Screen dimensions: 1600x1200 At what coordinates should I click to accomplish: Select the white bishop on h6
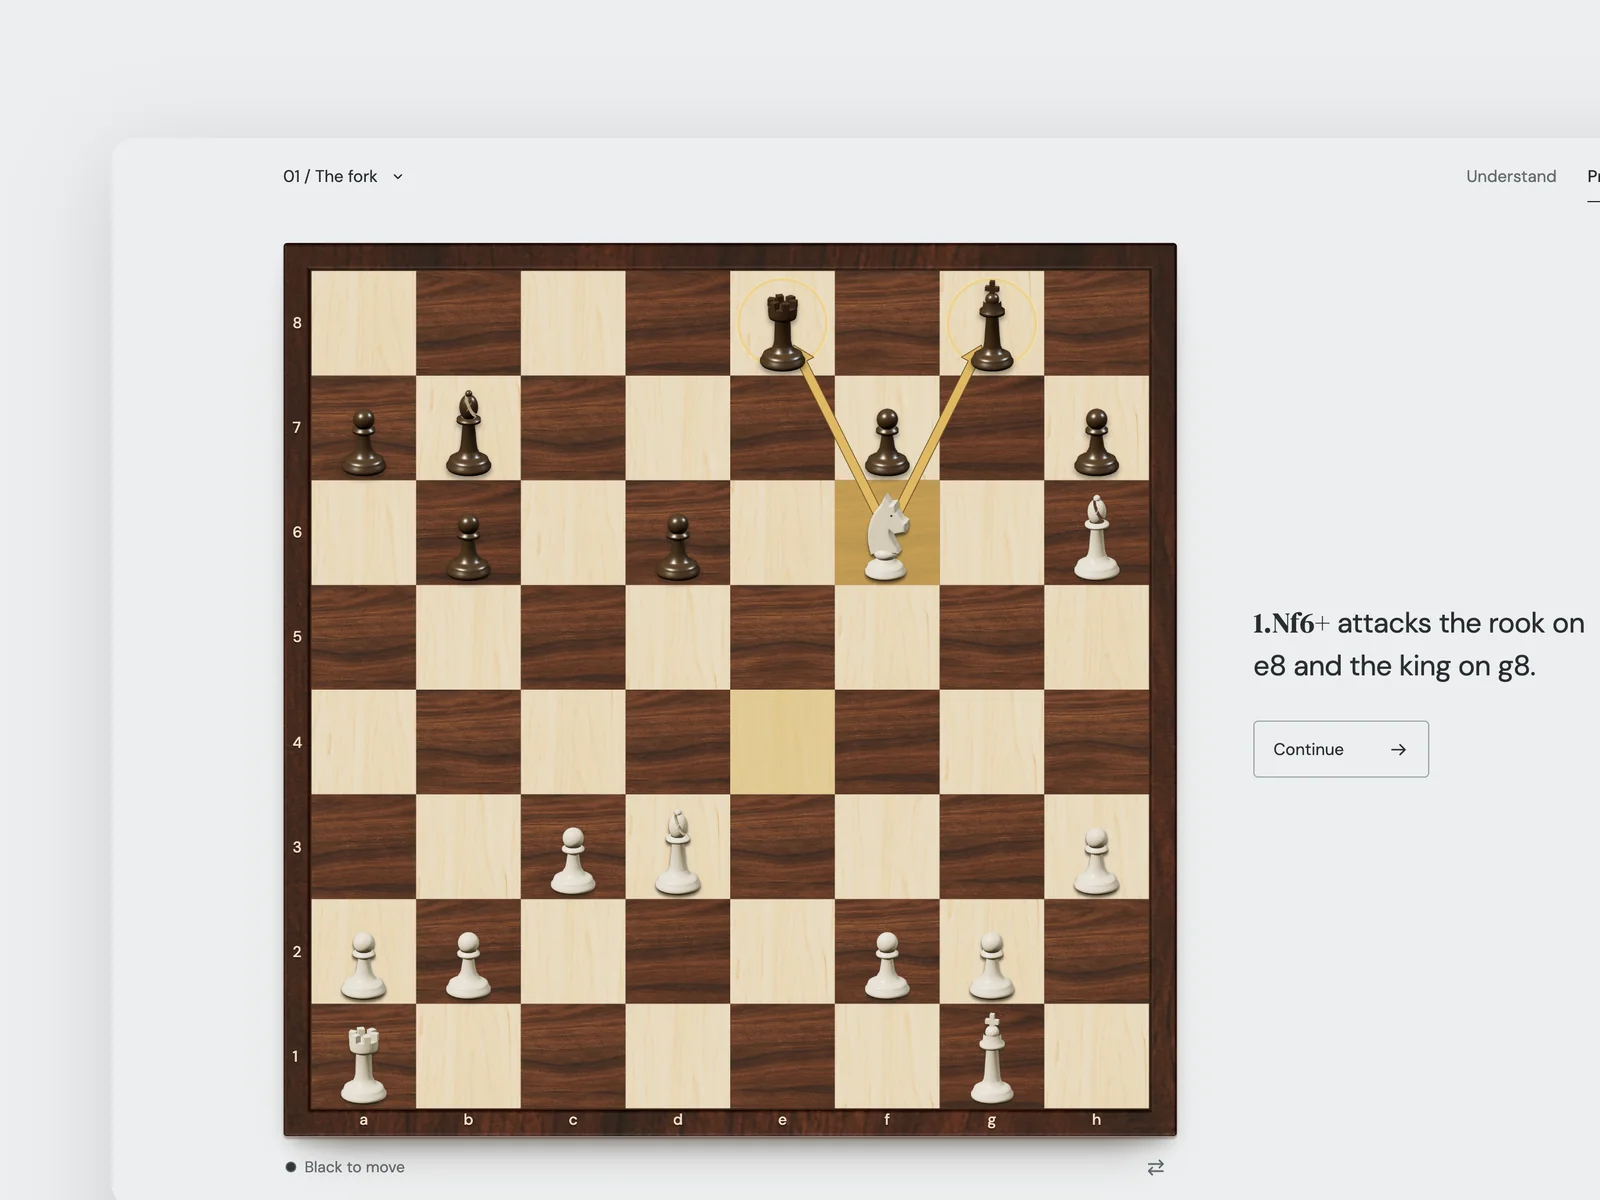1097,538
